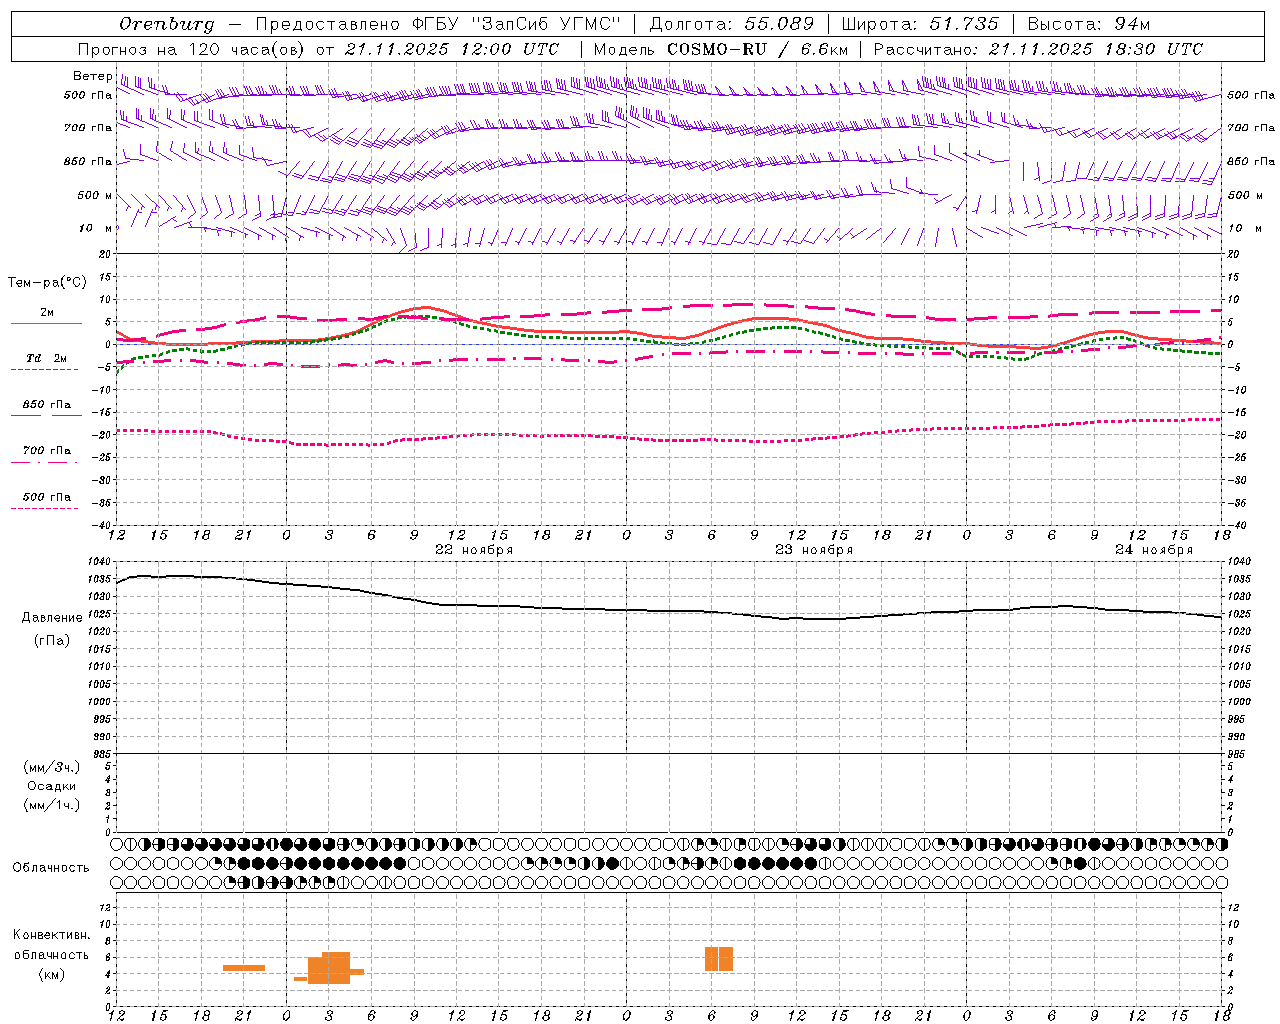The width and height of the screenshot is (1280, 1024).
Task: Click the dotted pink '500 гПа' legend line
Action: [x=44, y=509]
